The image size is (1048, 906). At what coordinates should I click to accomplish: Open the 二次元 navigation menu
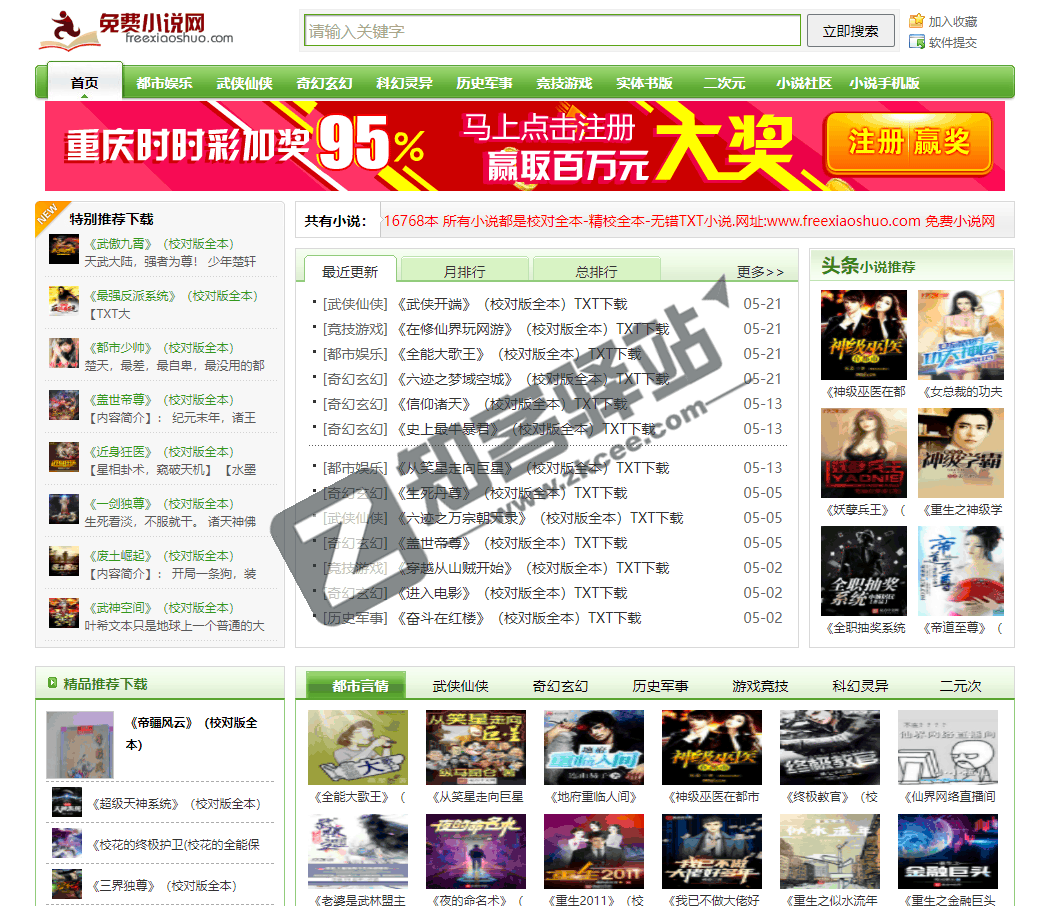pos(723,82)
